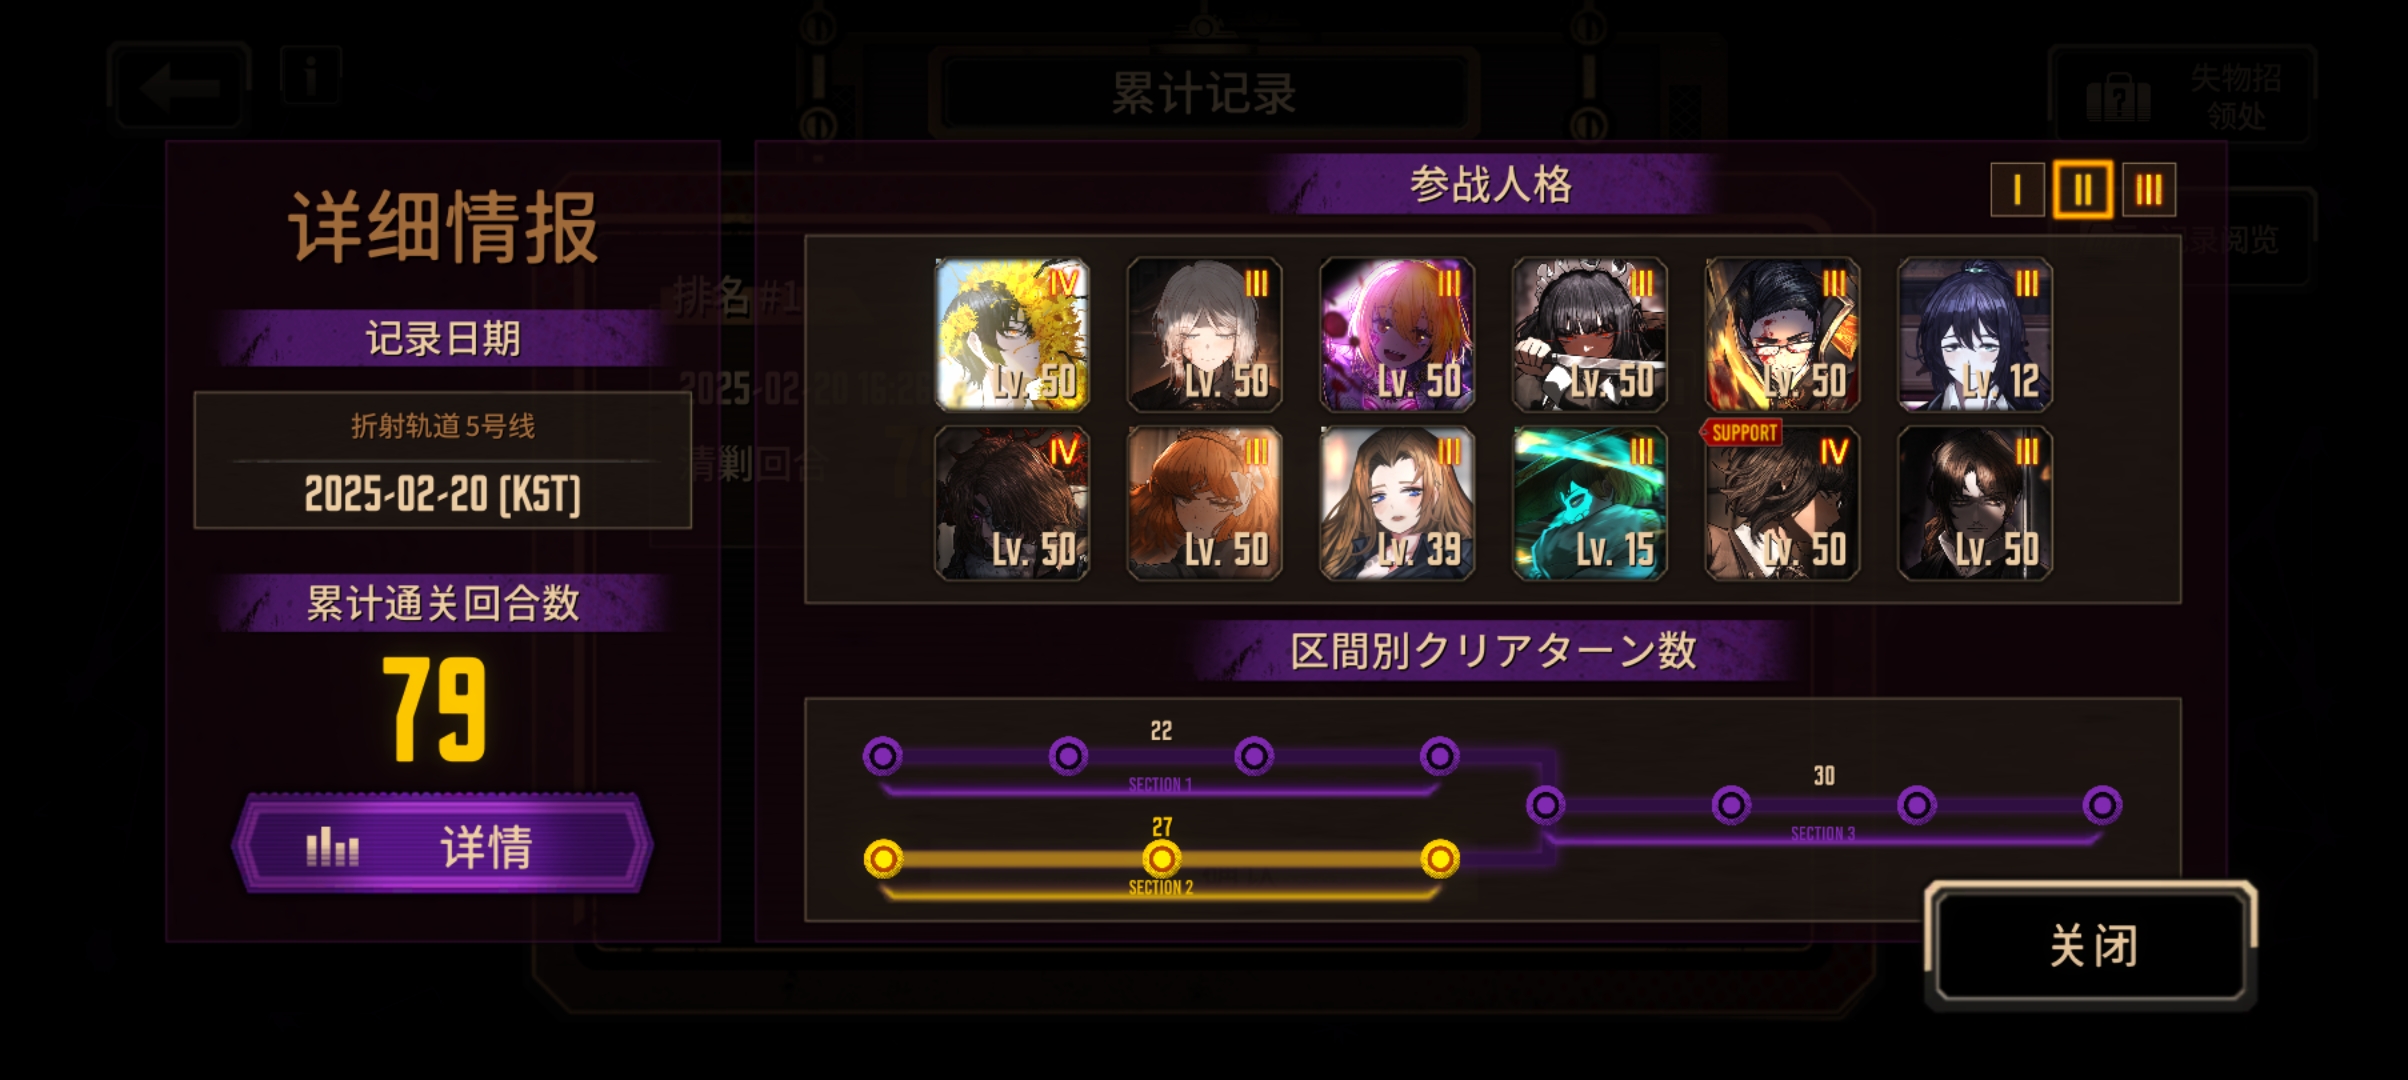Select the pink-haired identity portrait
The width and height of the screenshot is (2408, 1080).
click(1397, 335)
